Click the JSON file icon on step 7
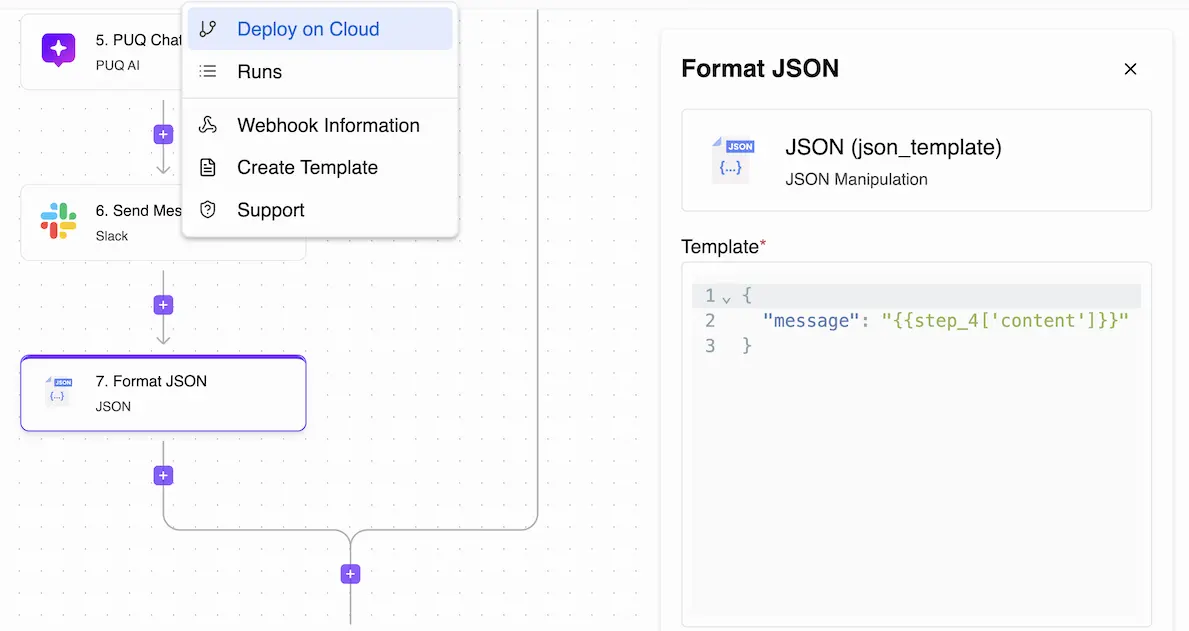The image size is (1189, 631). [x=59, y=391]
